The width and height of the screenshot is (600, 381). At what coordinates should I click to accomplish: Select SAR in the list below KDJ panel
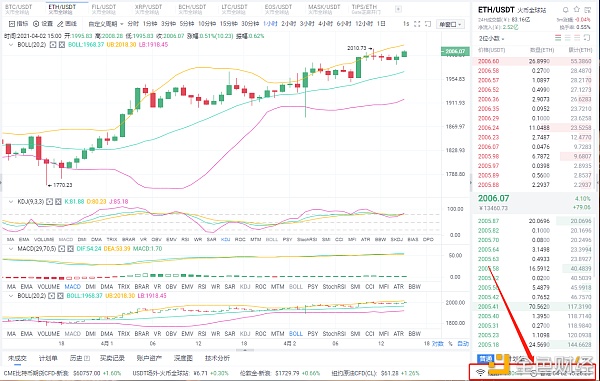tap(212, 239)
